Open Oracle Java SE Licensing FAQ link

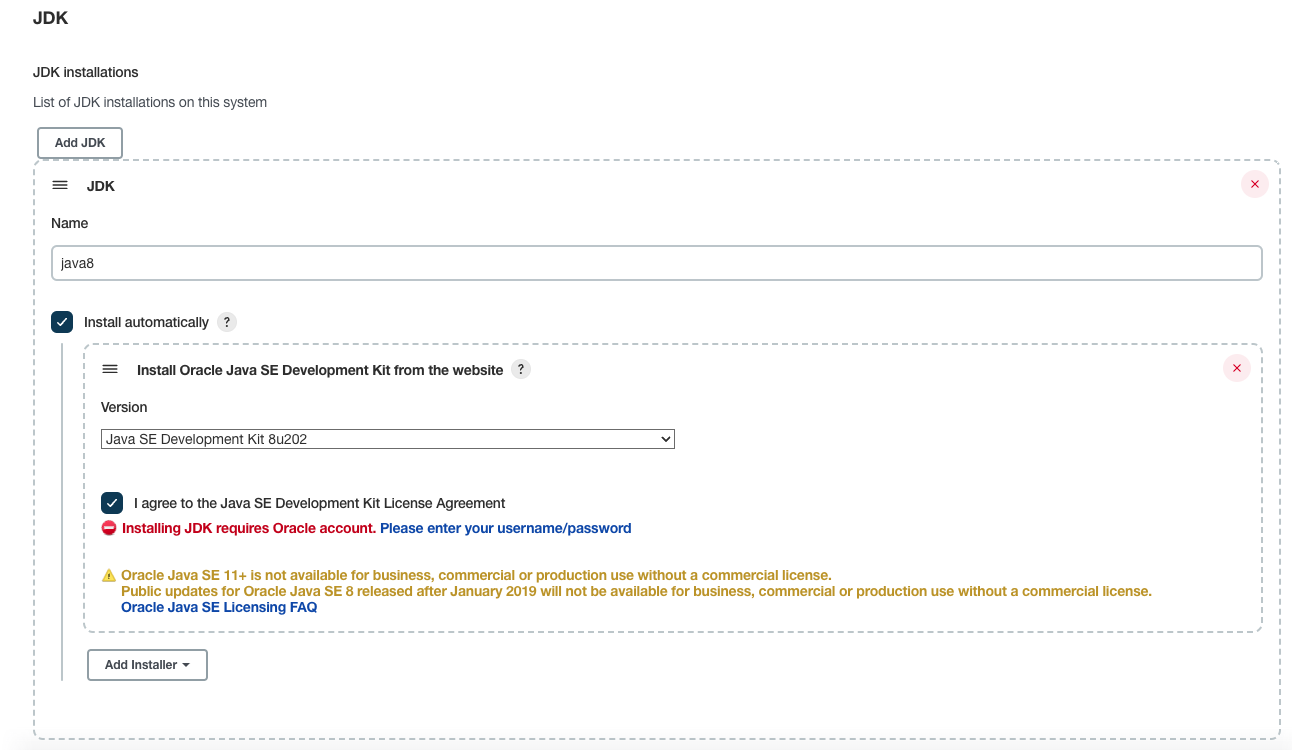pos(219,607)
